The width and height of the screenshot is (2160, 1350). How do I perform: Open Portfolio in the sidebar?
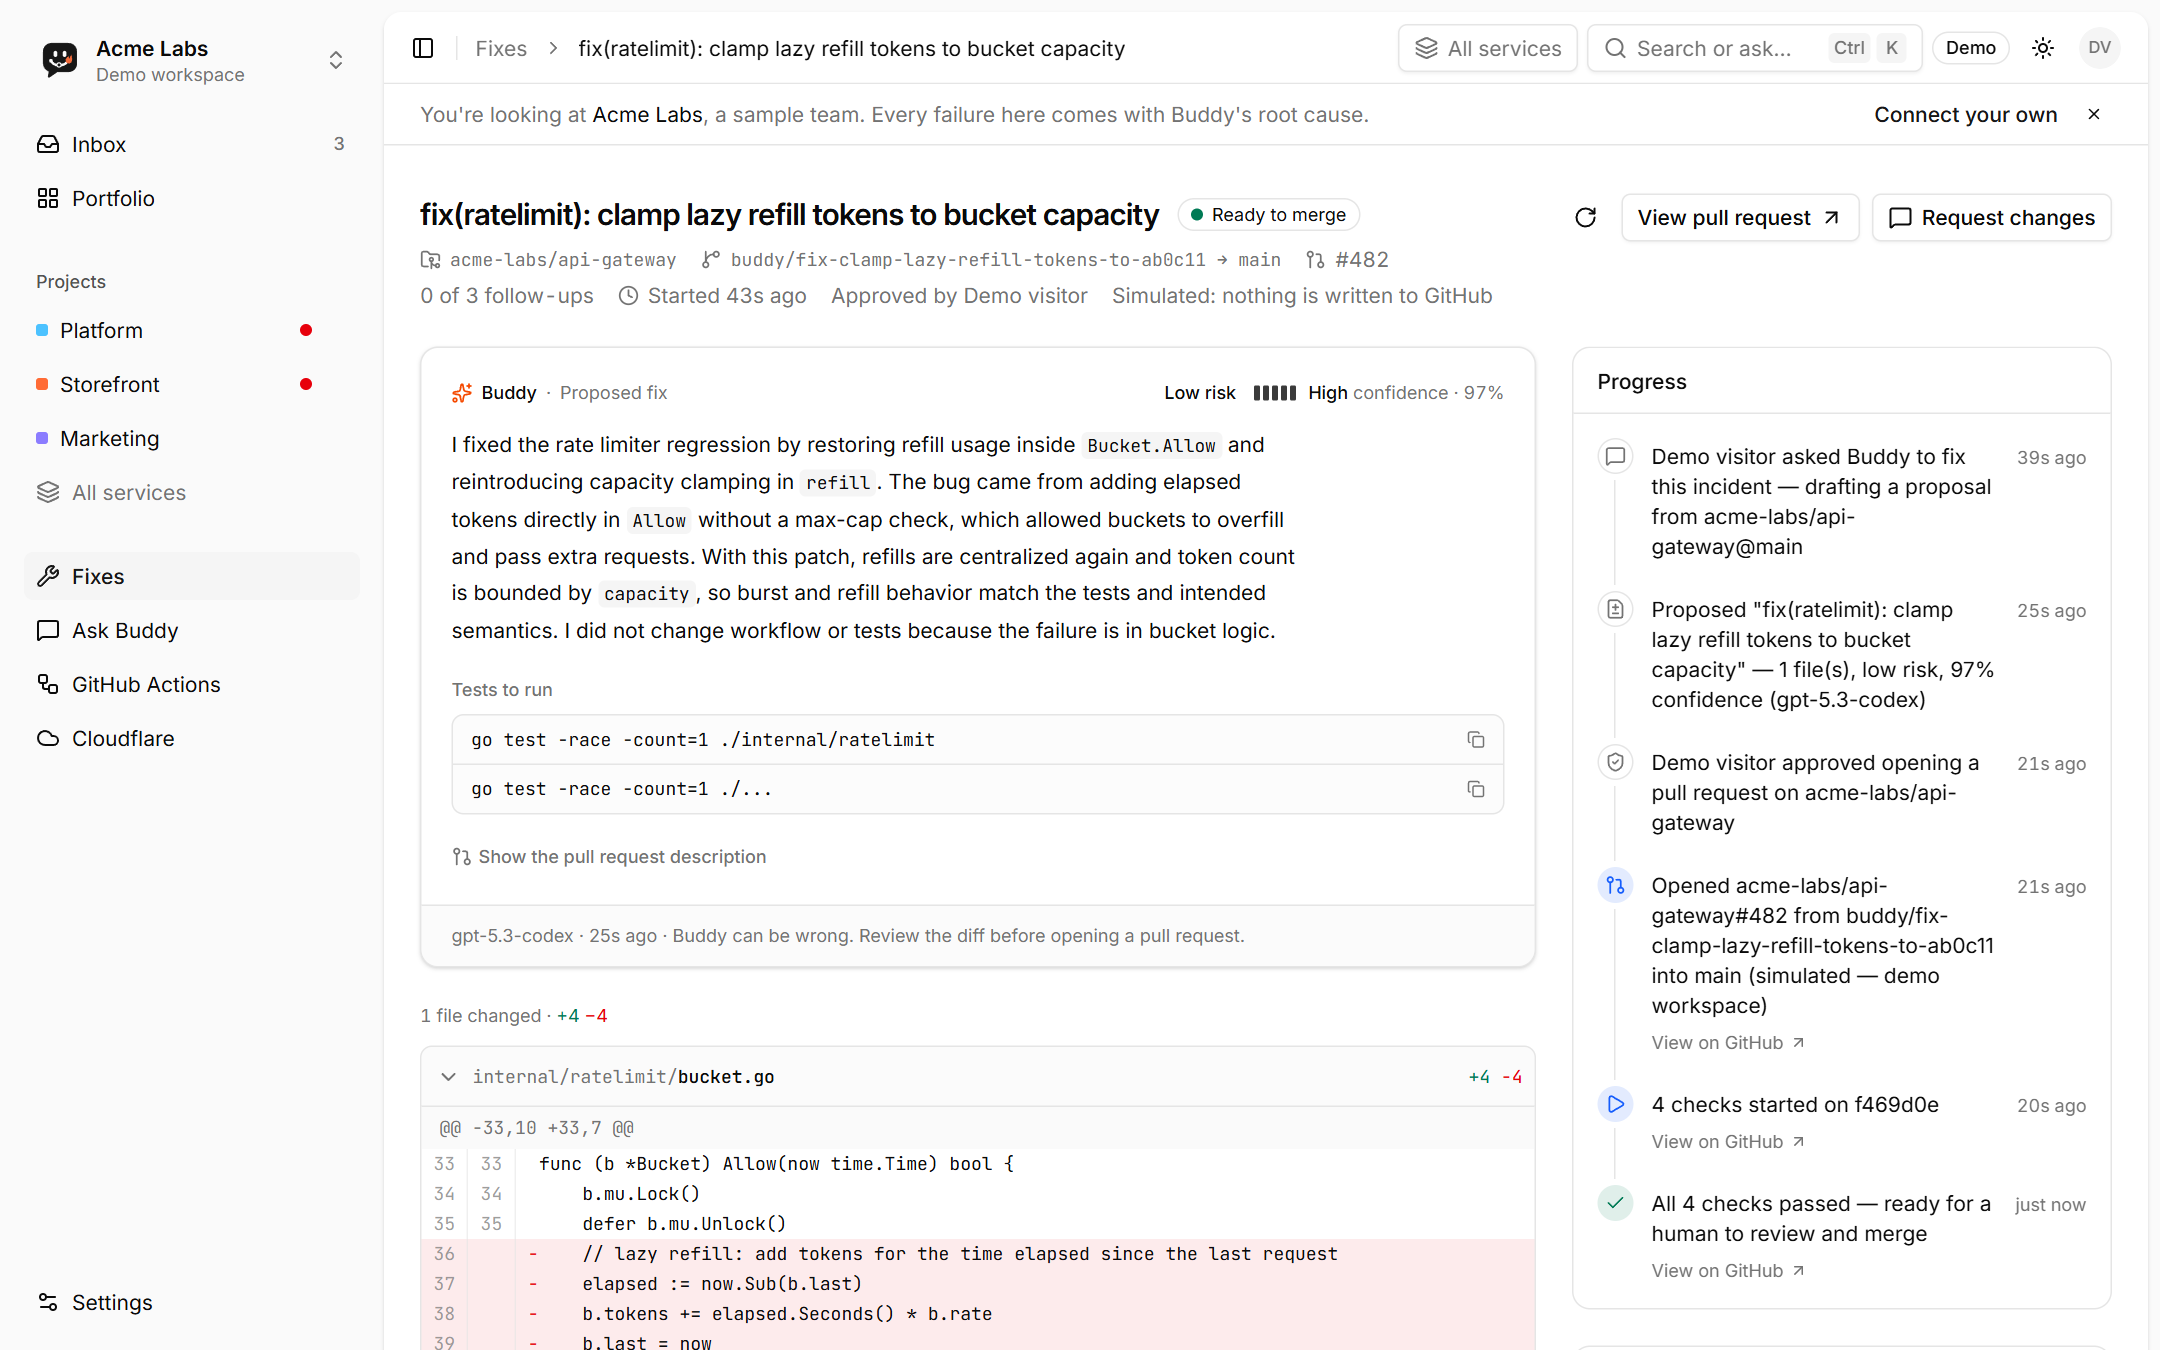192,198
